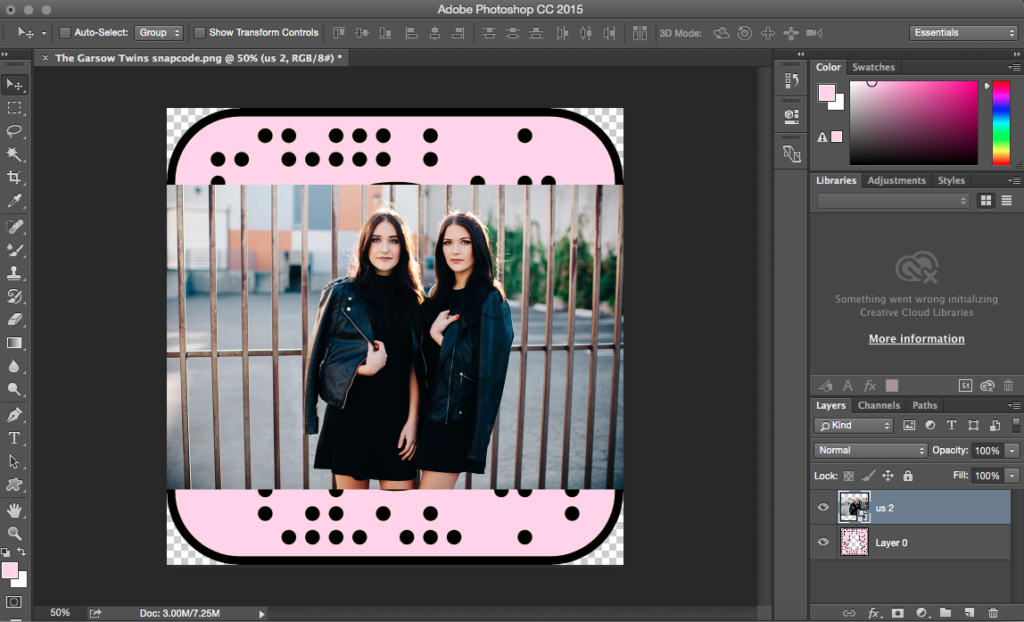Swap foreground and background colors

21,551
